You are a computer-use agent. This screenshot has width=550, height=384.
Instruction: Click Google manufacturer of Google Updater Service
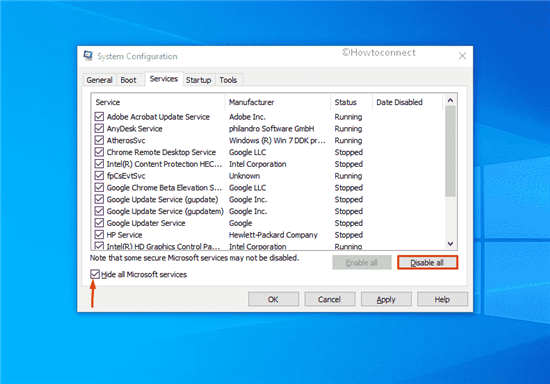tap(241, 223)
